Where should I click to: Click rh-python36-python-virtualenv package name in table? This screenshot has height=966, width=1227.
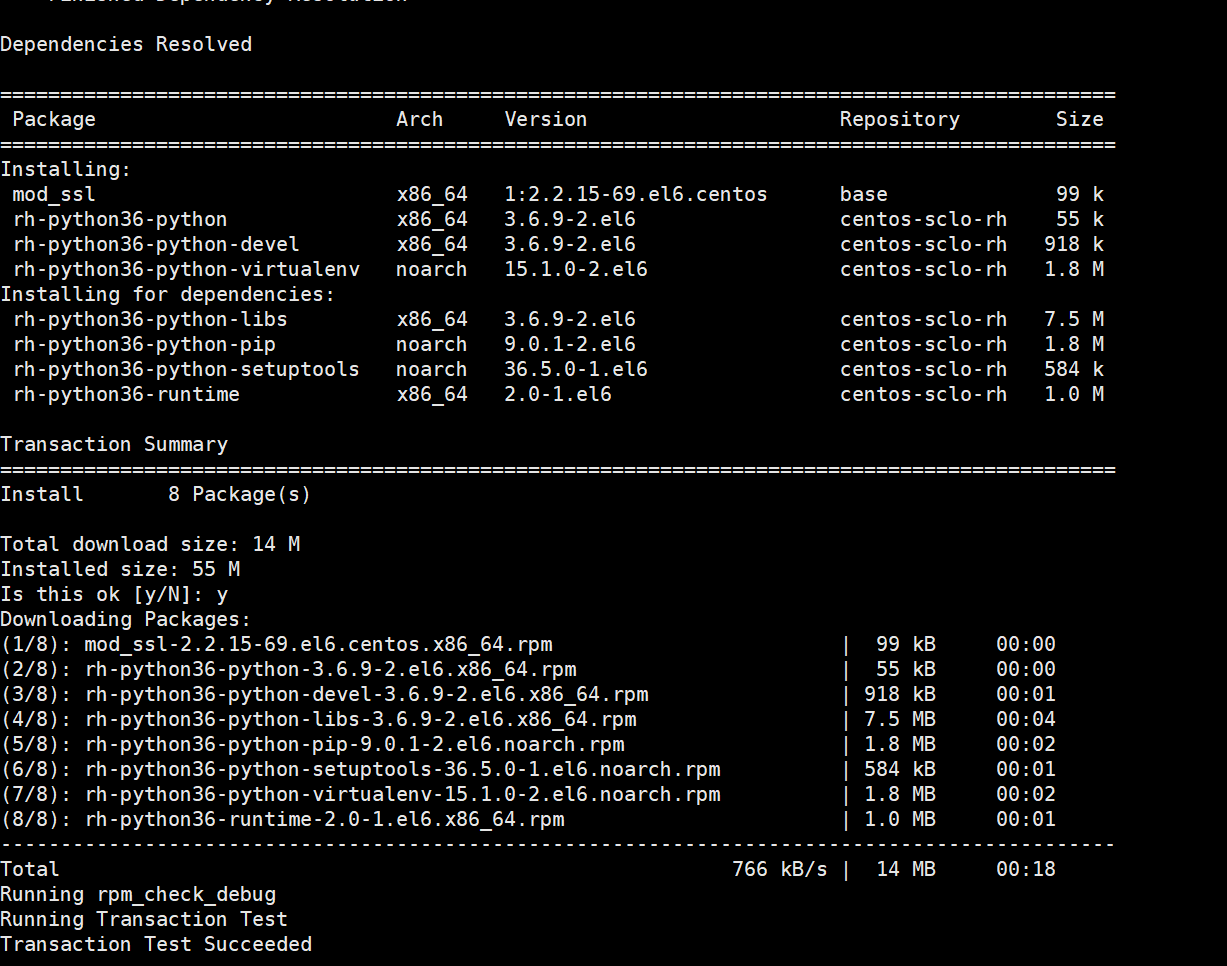click(x=186, y=269)
